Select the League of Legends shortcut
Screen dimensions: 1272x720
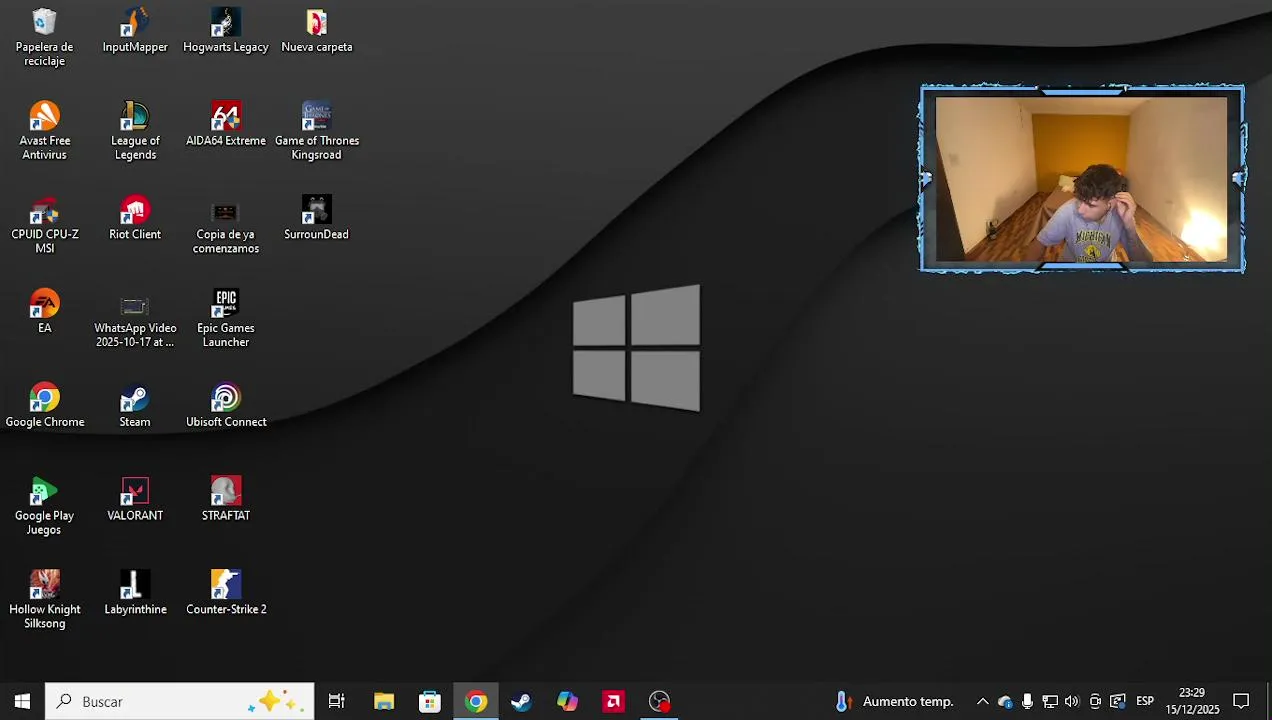pyautogui.click(x=135, y=131)
